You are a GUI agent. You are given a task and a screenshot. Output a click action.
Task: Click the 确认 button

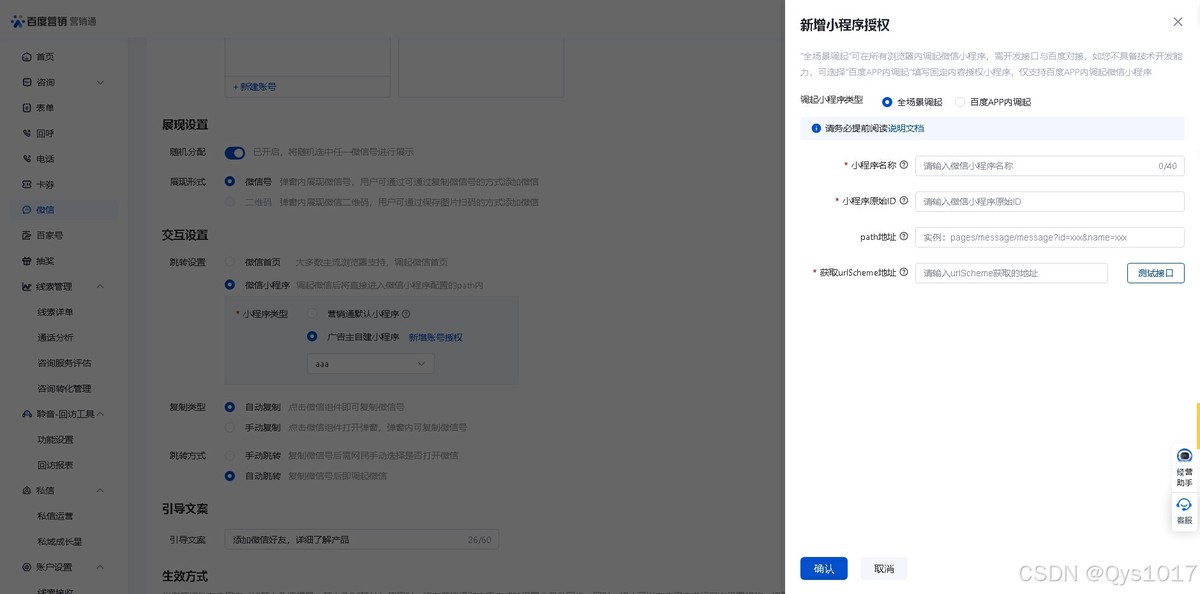(x=823, y=568)
